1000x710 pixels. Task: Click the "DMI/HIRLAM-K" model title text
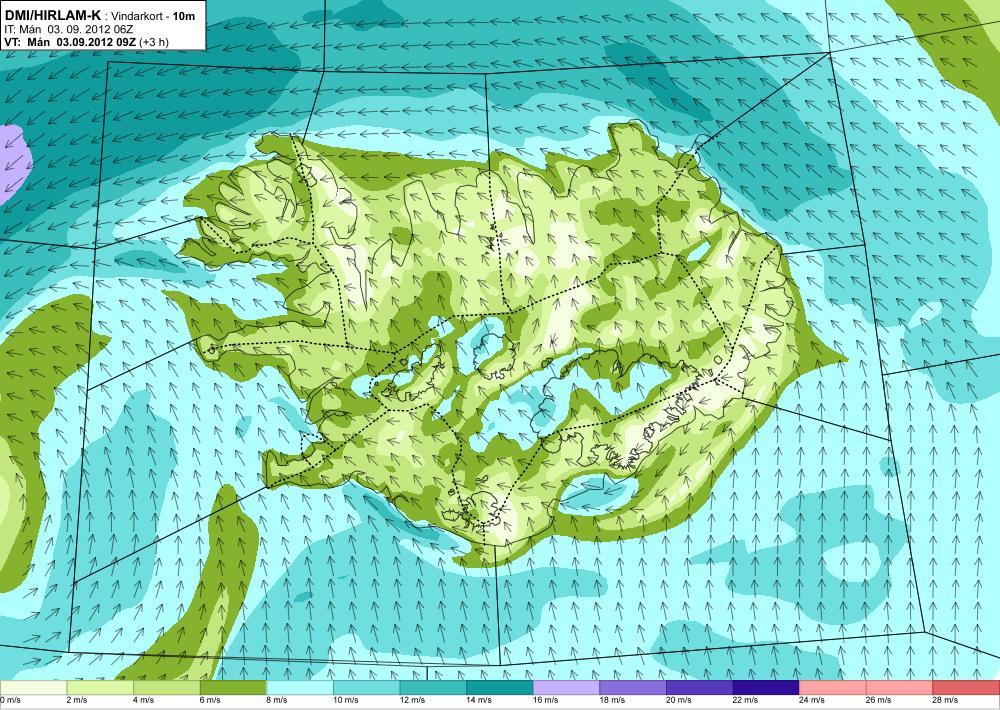(x=52, y=16)
